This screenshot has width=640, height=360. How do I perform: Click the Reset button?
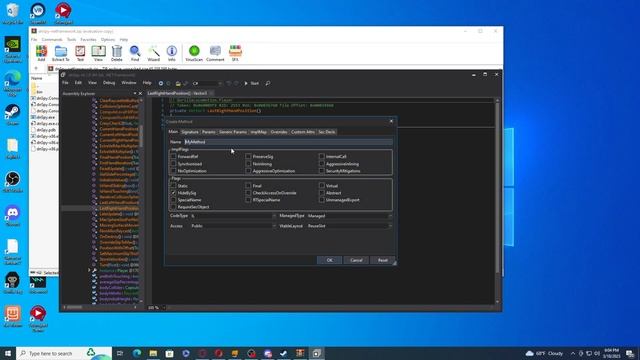[382, 260]
